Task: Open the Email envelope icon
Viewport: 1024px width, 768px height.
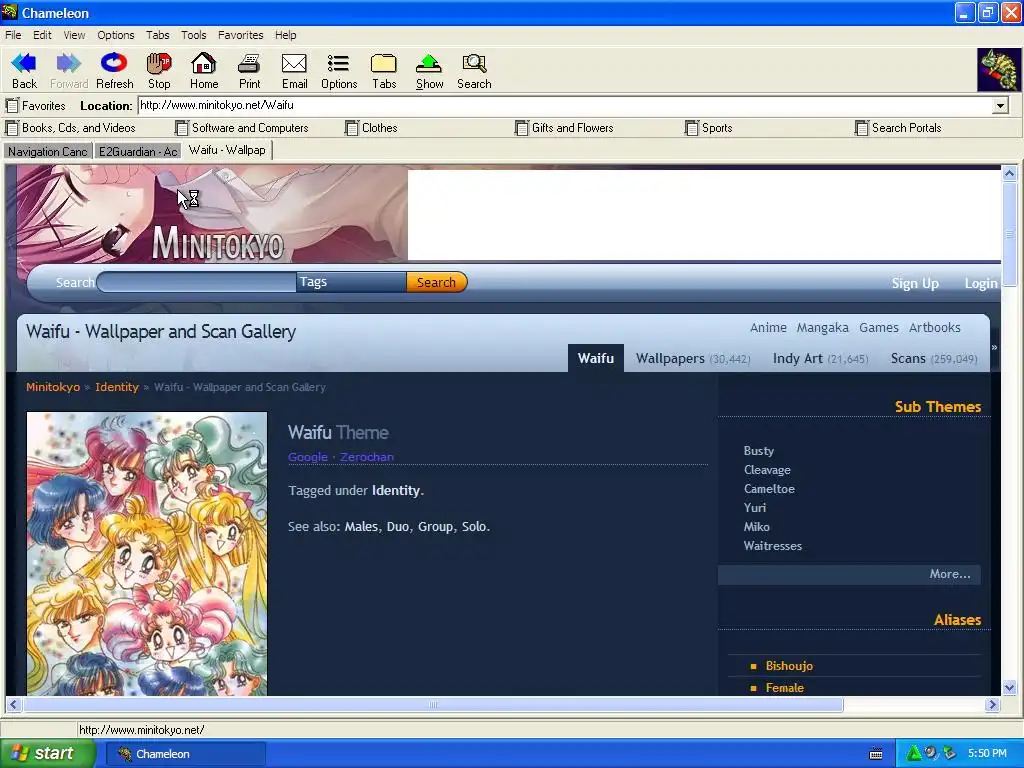Action: pos(294,63)
